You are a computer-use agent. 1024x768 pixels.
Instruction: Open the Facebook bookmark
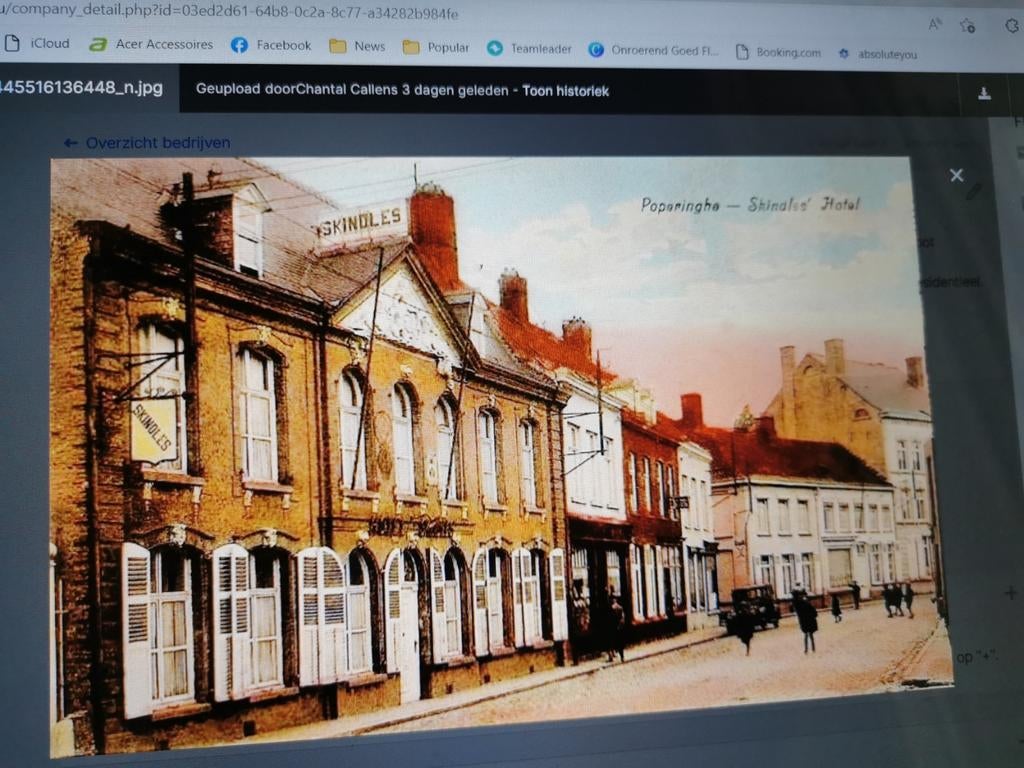click(271, 45)
